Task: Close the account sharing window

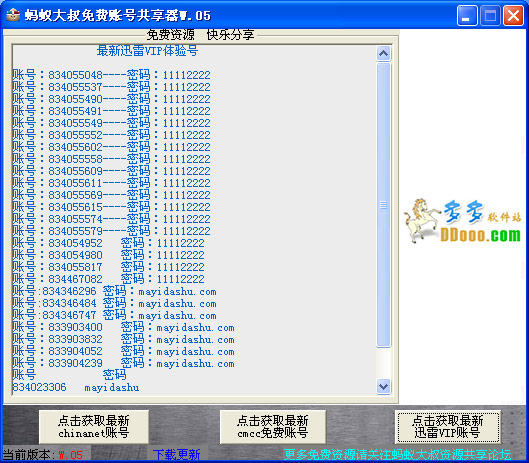Action: pyautogui.click(x=513, y=15)
